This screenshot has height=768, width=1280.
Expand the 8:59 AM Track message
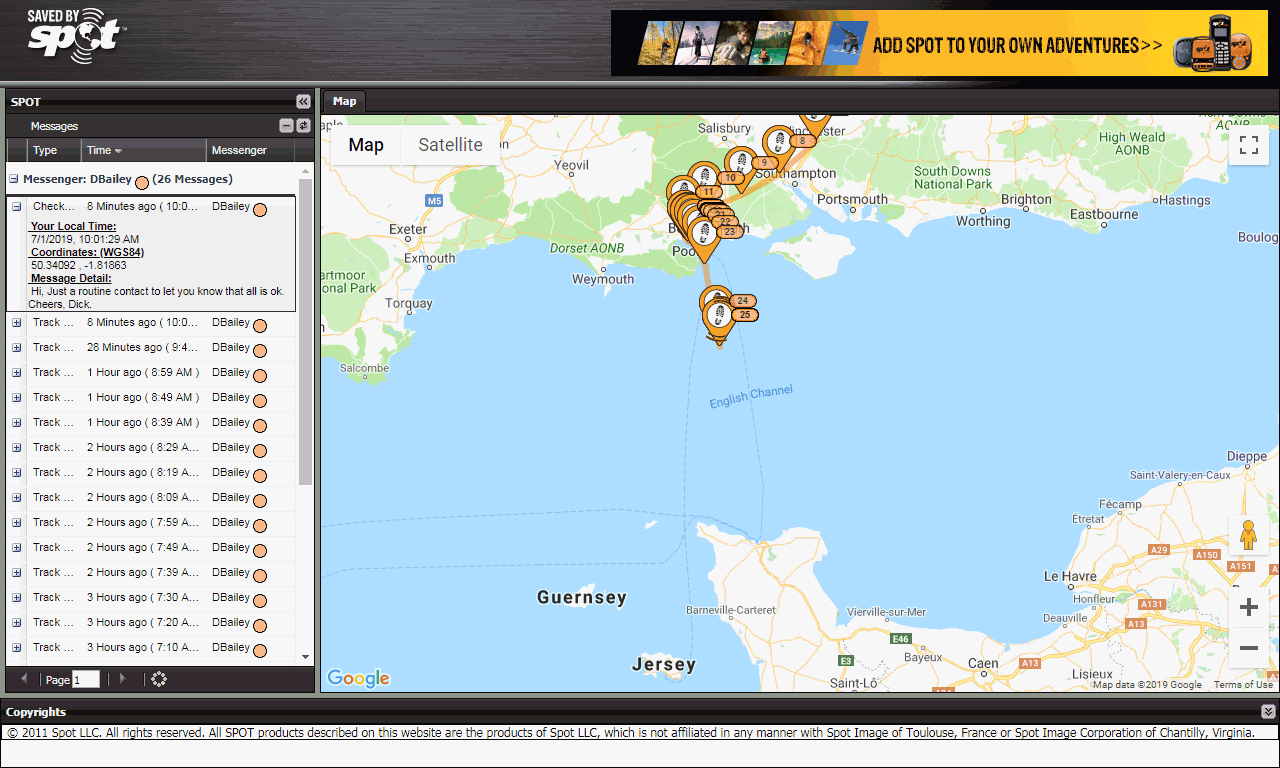click(17, 373)
